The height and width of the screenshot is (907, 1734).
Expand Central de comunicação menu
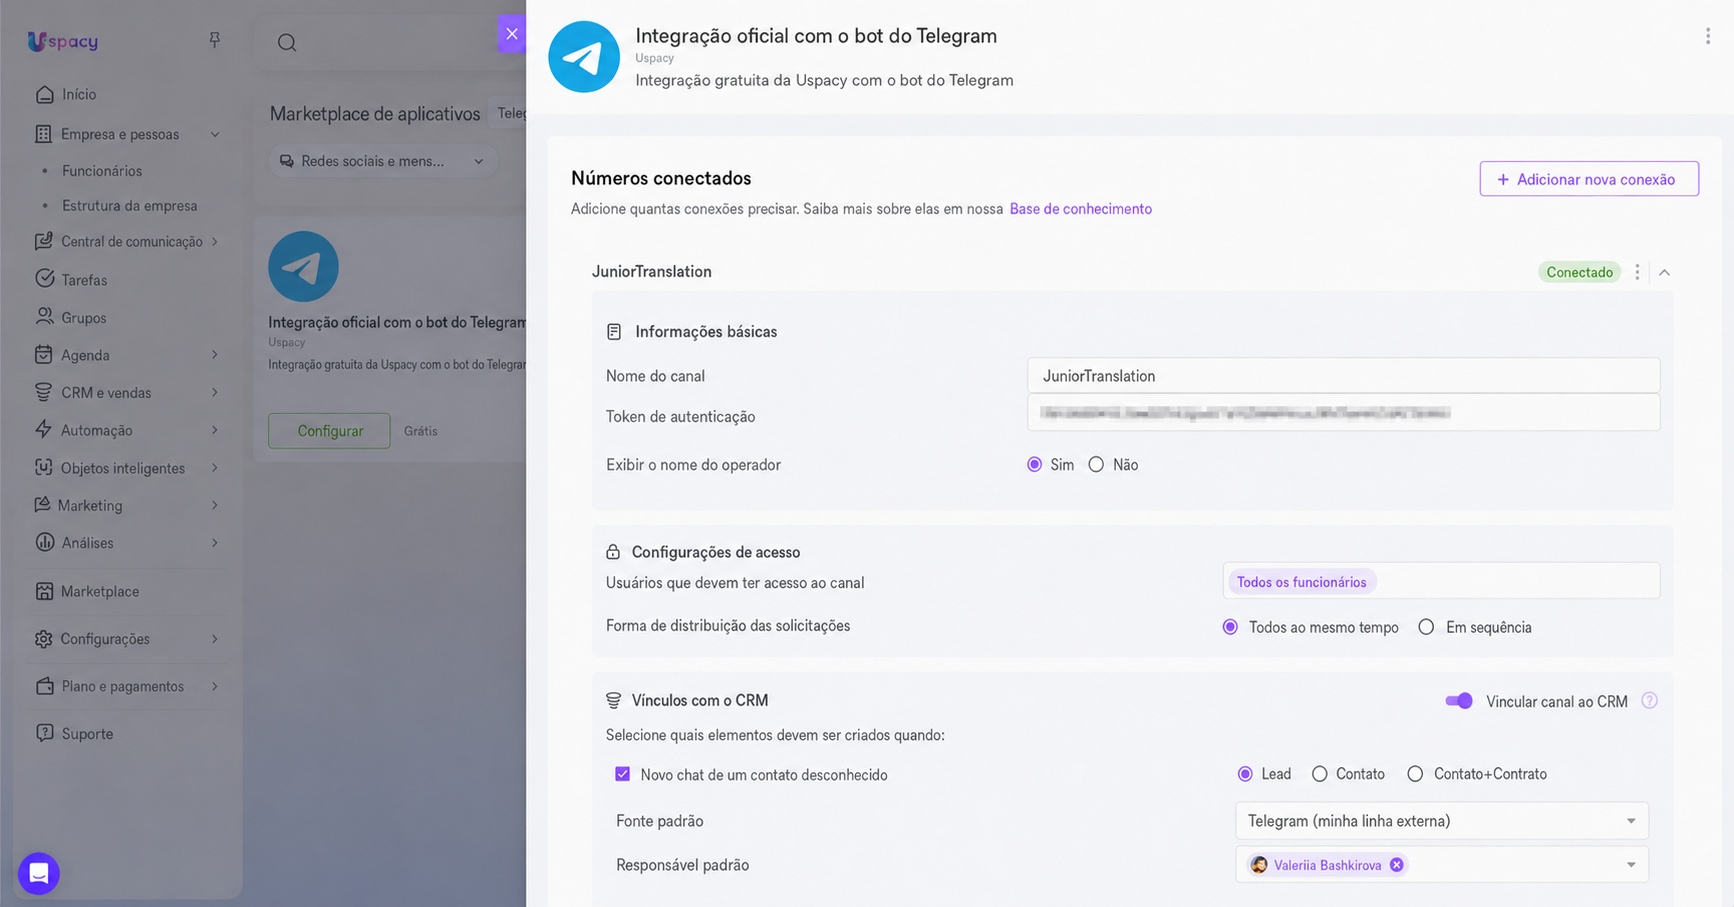[215, 241]
